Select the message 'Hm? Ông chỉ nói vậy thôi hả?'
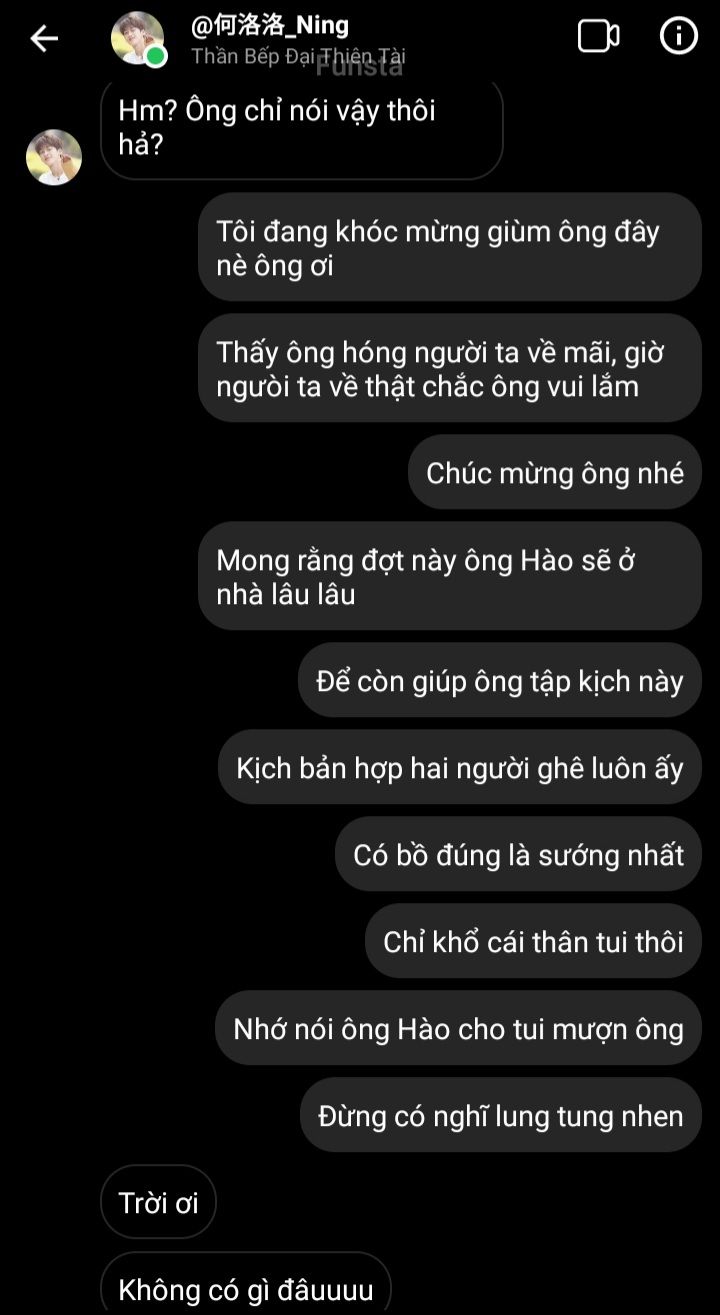The image size is (720, 1315). pos(301,129)
